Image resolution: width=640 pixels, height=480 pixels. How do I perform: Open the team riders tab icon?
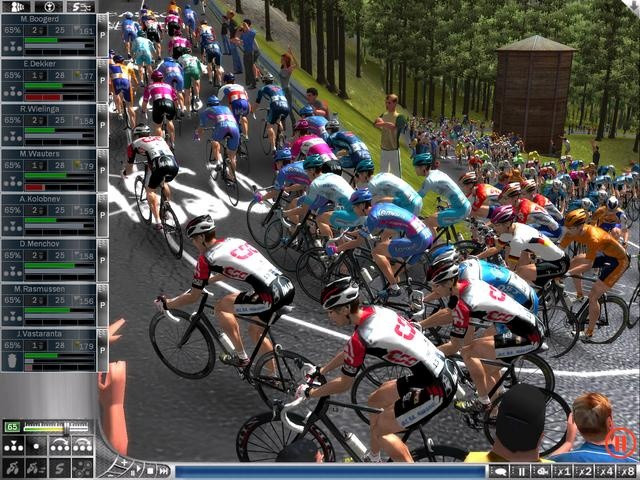click(16, 6)
